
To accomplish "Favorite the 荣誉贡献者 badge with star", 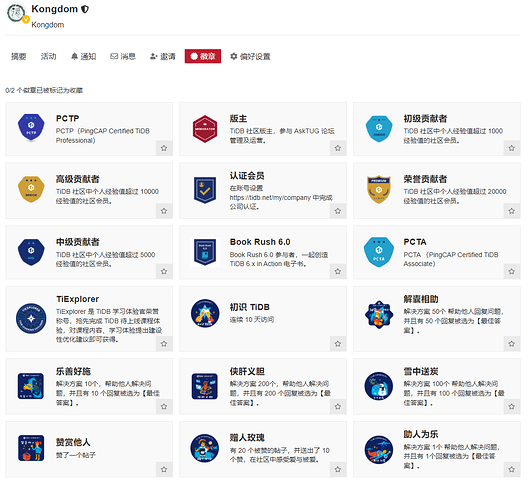I will 512,211.
